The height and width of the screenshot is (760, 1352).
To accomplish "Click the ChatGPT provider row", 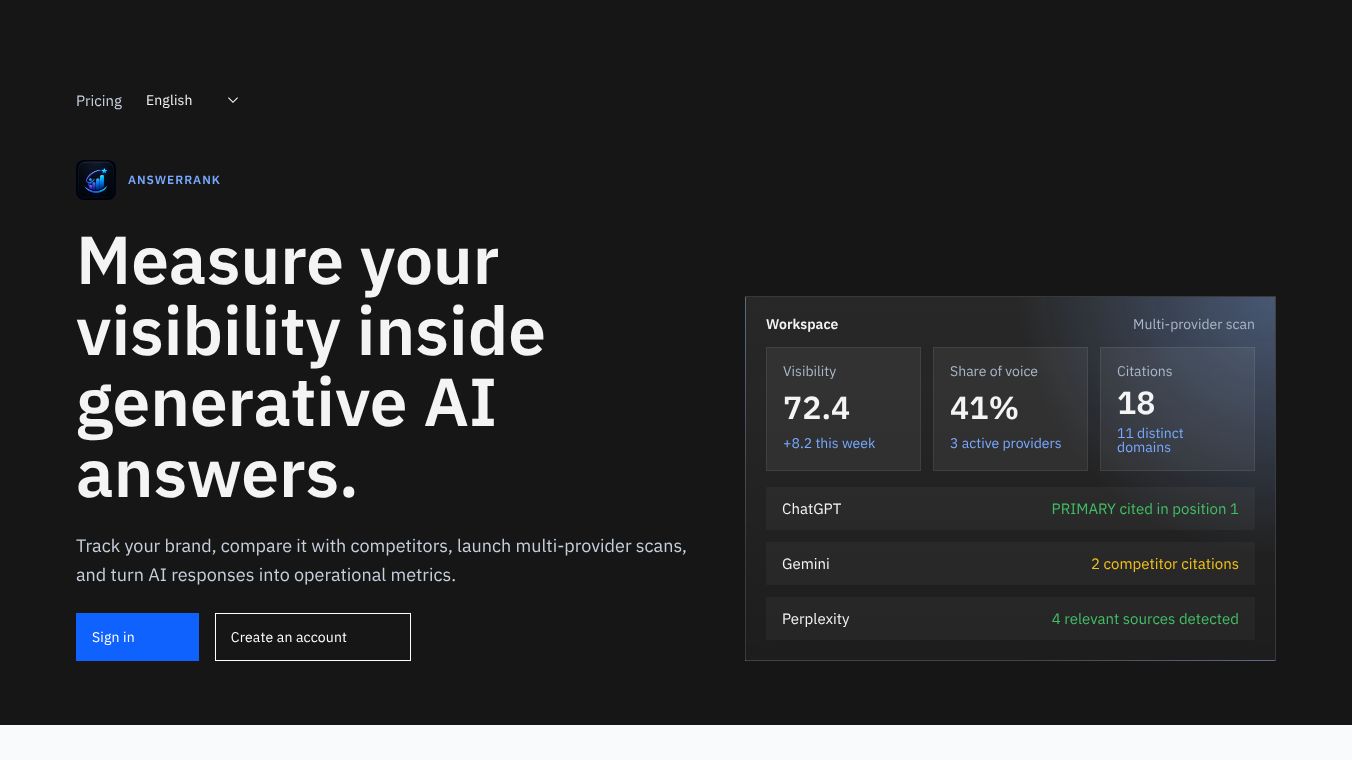I will point(1010,509).
